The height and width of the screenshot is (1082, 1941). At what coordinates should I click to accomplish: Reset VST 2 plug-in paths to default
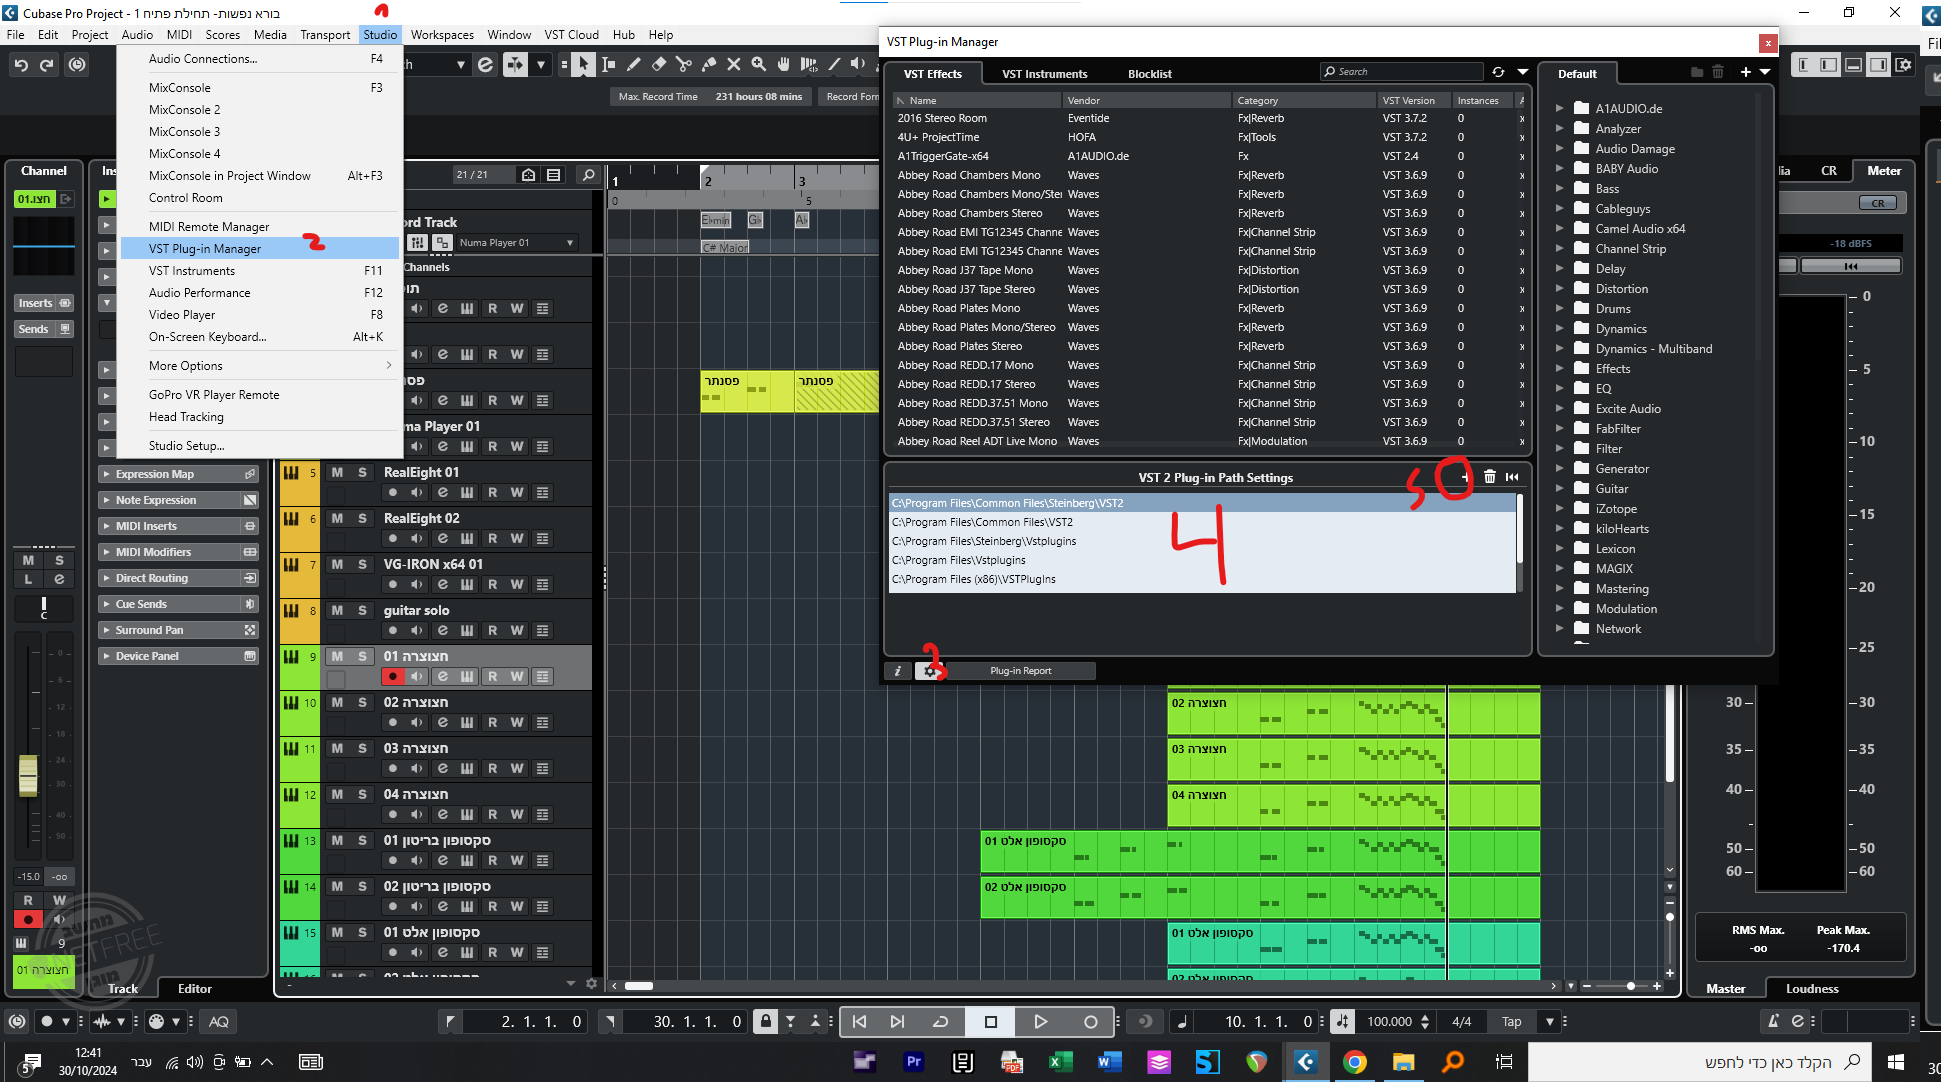coord(1512,477)
